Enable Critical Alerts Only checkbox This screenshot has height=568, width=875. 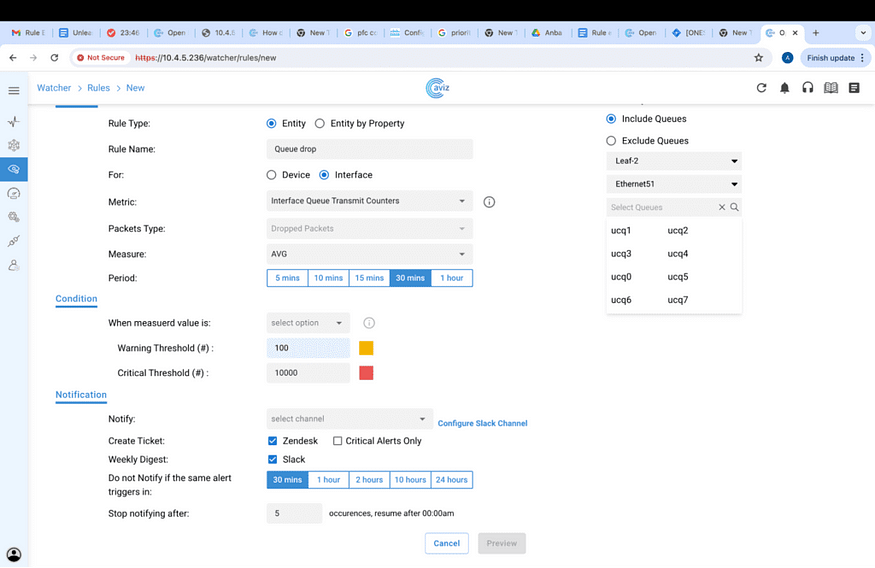(338, 441)
